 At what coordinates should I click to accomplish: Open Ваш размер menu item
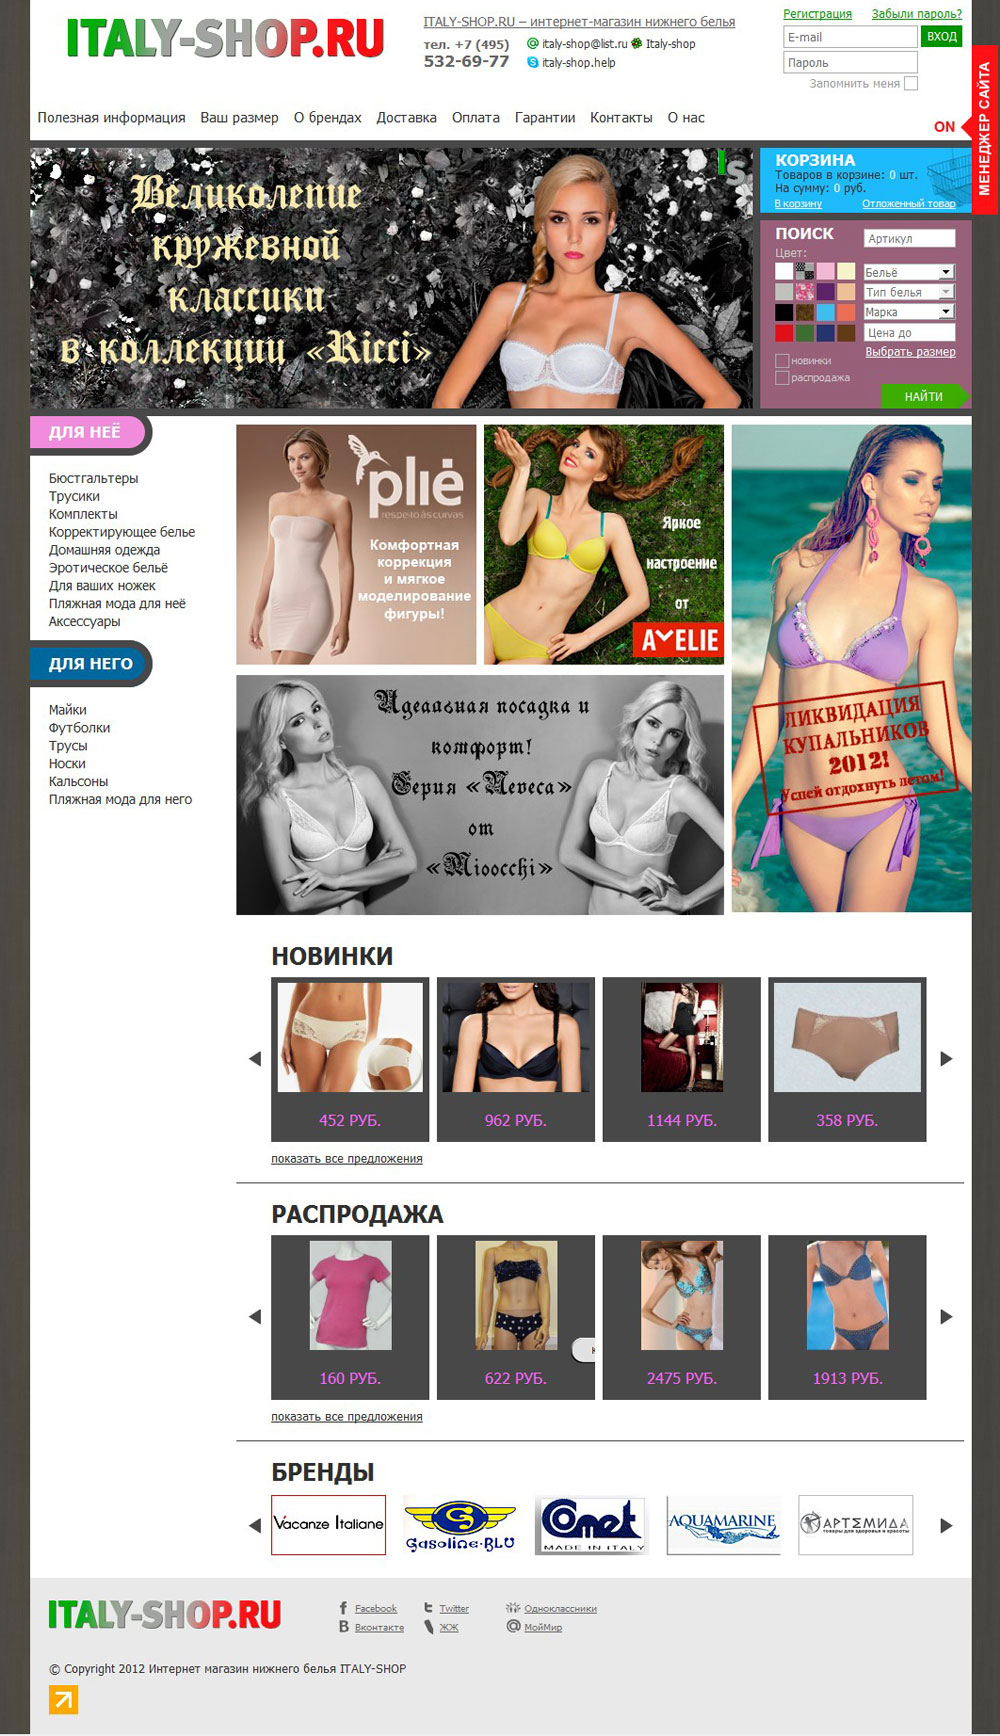(239, 118)
